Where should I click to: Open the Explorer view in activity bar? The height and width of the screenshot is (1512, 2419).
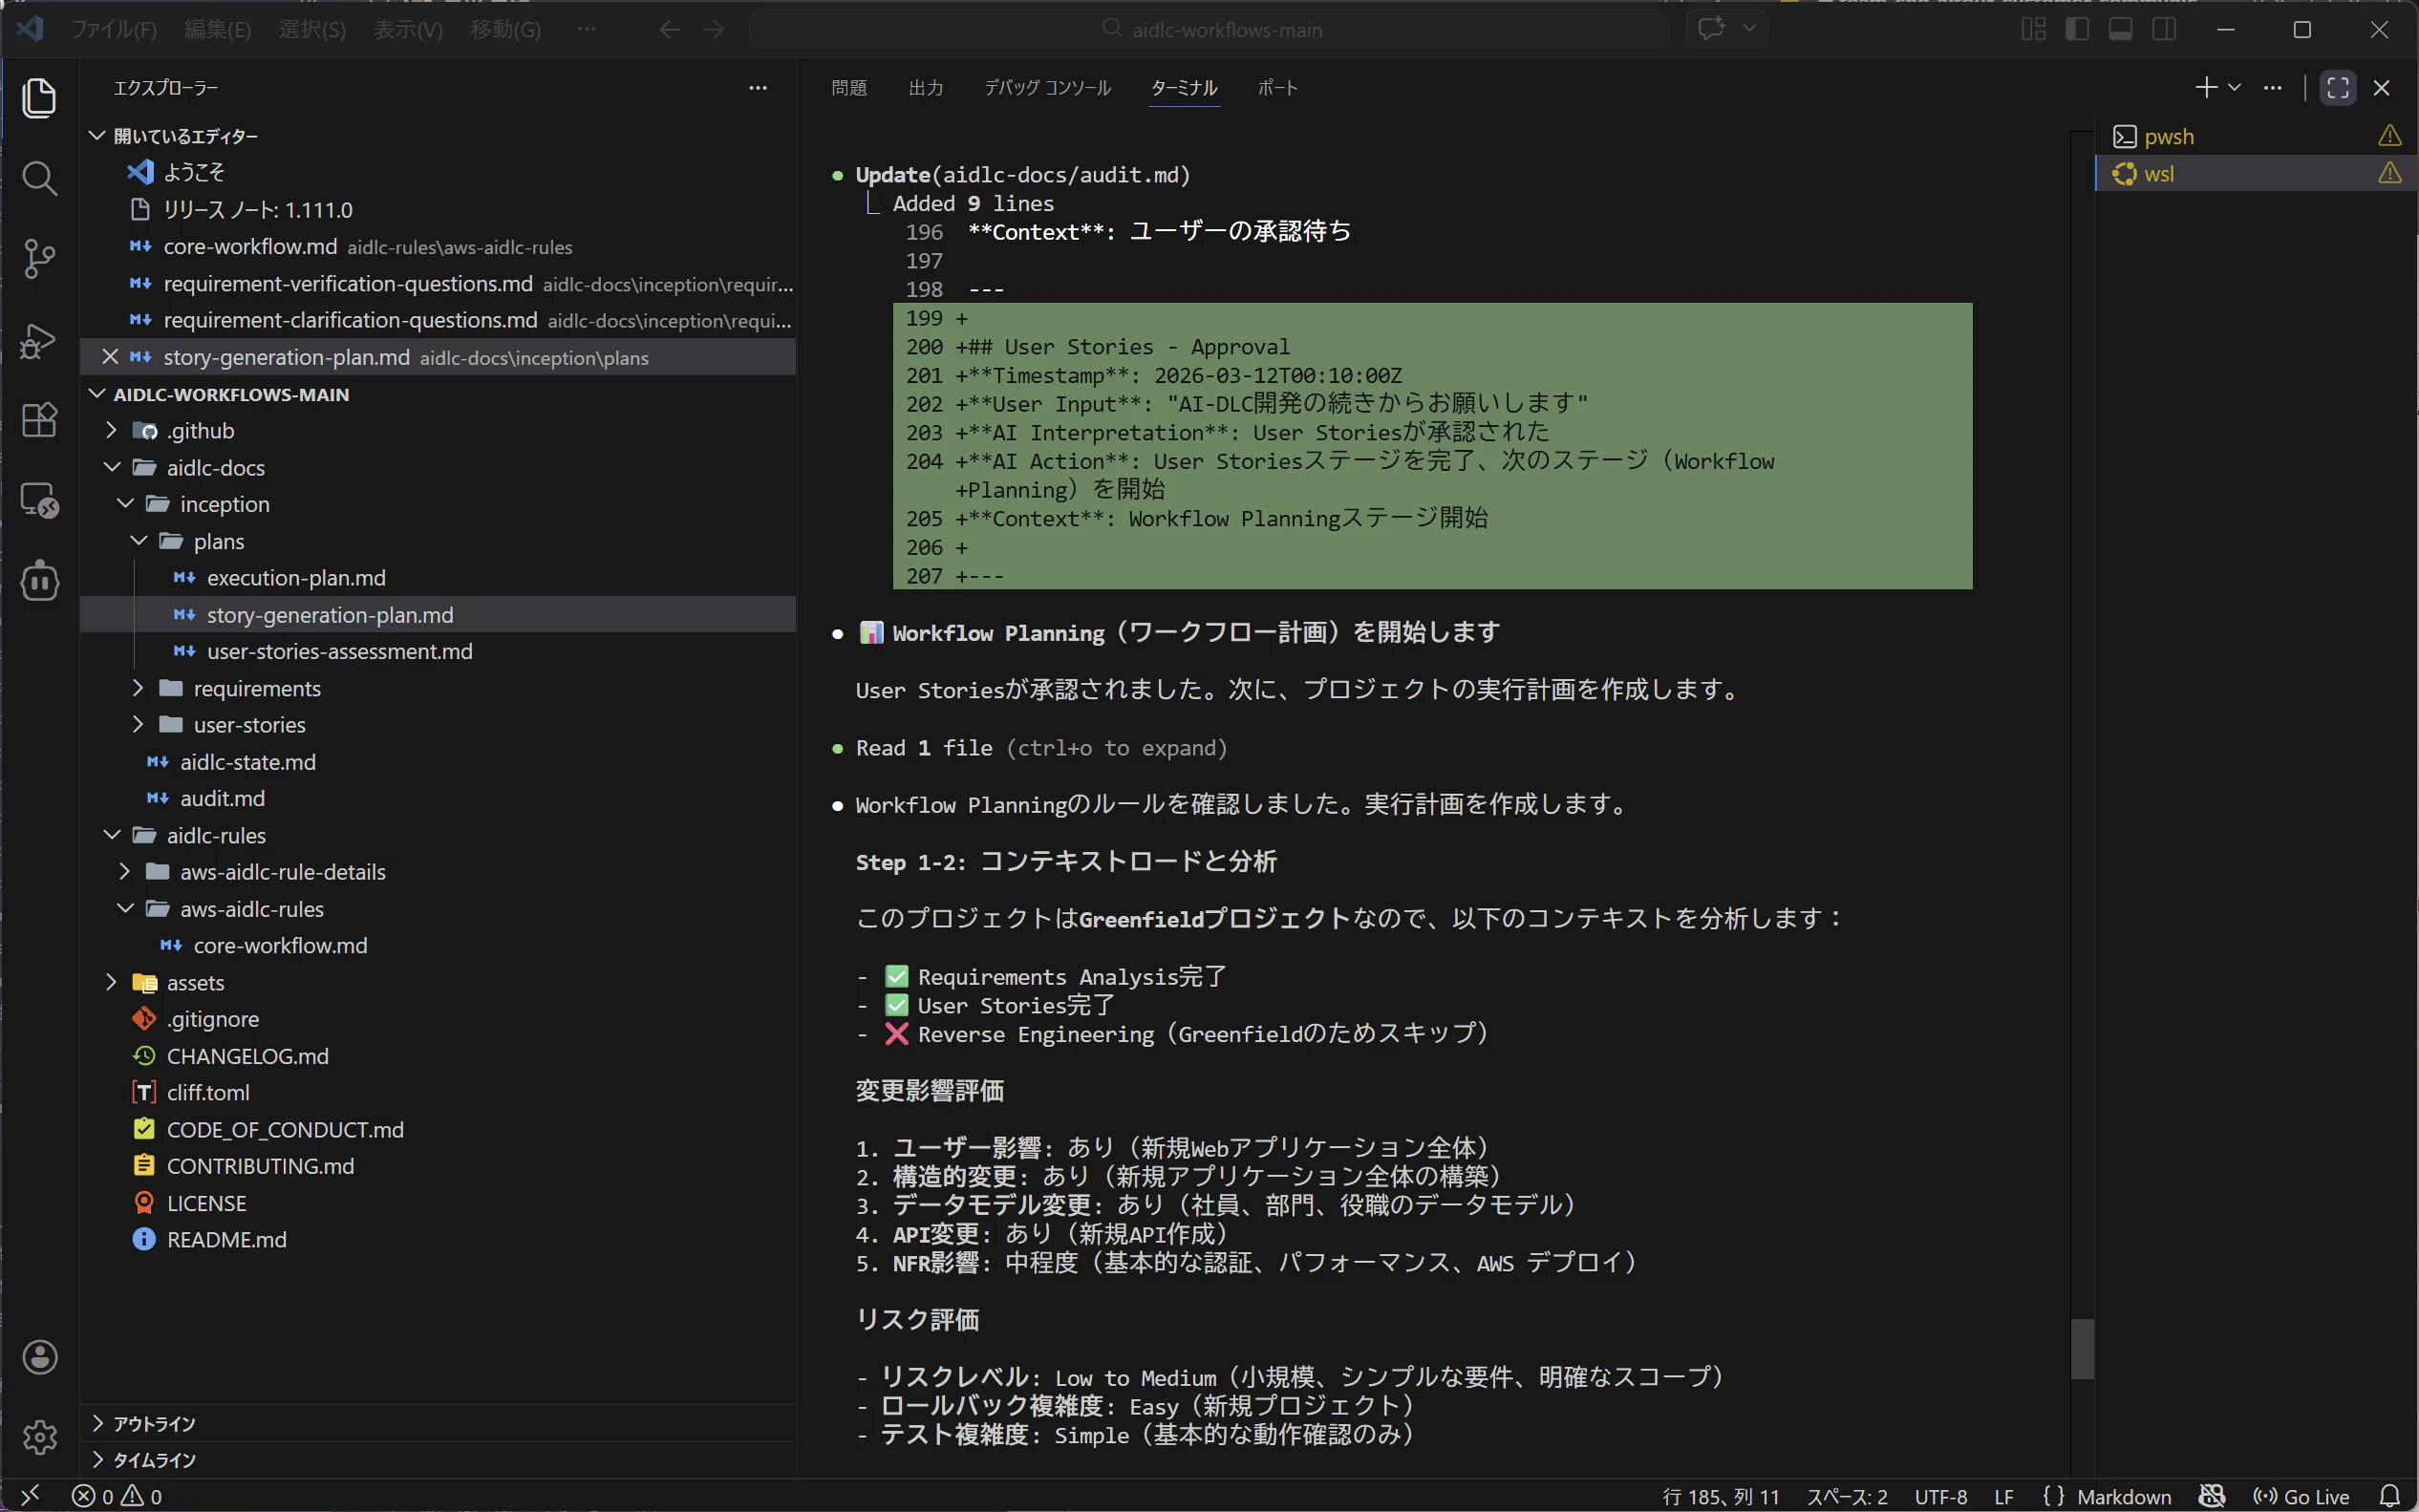tap(39, 98)
